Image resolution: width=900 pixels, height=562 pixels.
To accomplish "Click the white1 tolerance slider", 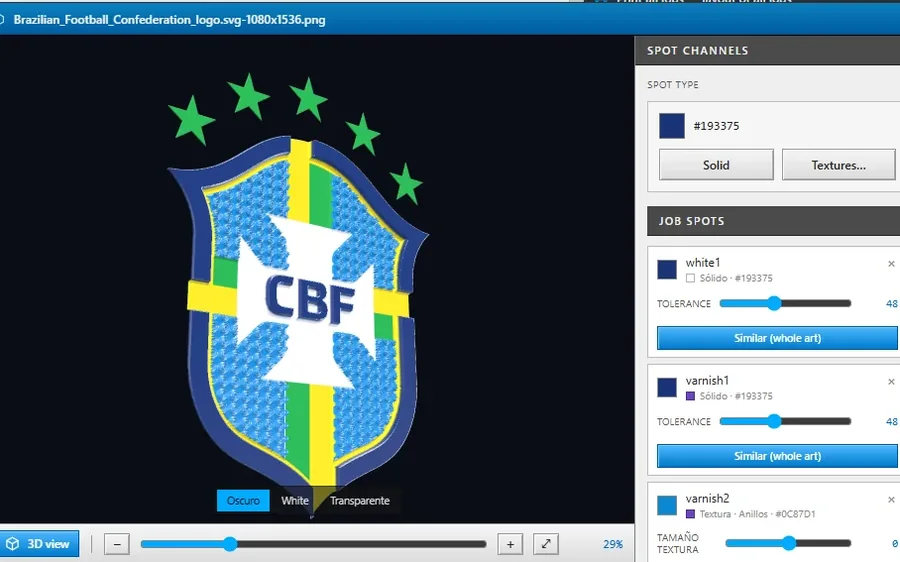I will 785,303.
